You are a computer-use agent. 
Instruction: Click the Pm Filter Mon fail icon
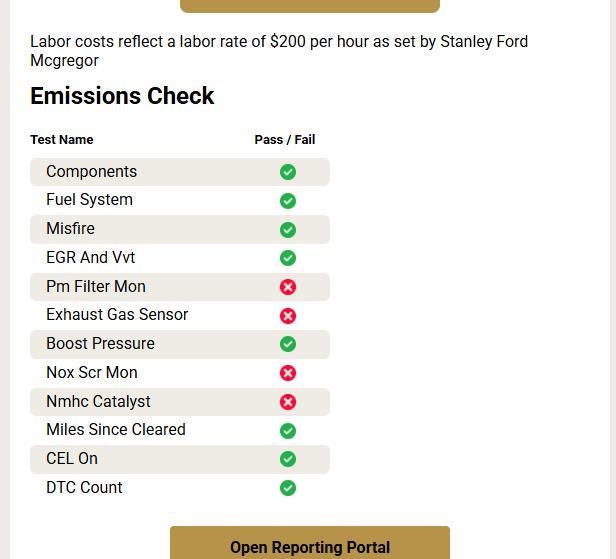coord(288,287)
